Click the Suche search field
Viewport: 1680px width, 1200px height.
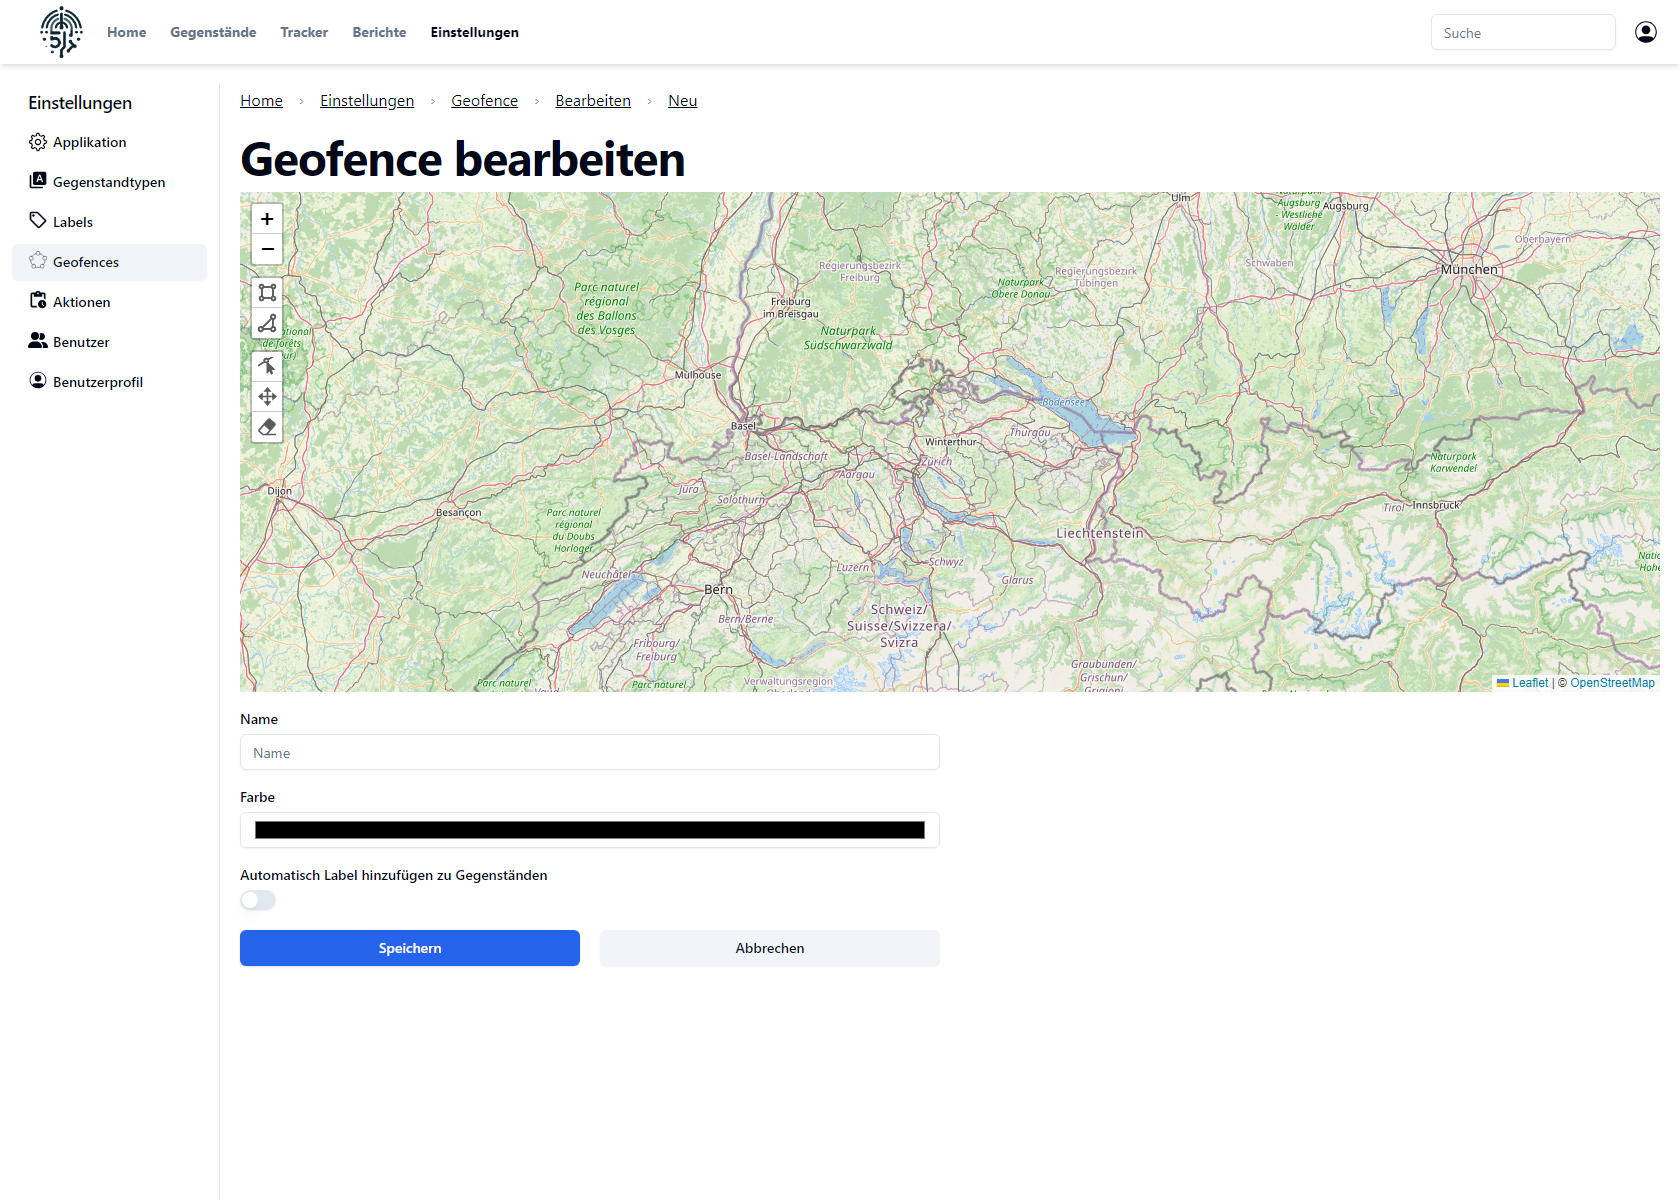click(x=1522, y=33)
